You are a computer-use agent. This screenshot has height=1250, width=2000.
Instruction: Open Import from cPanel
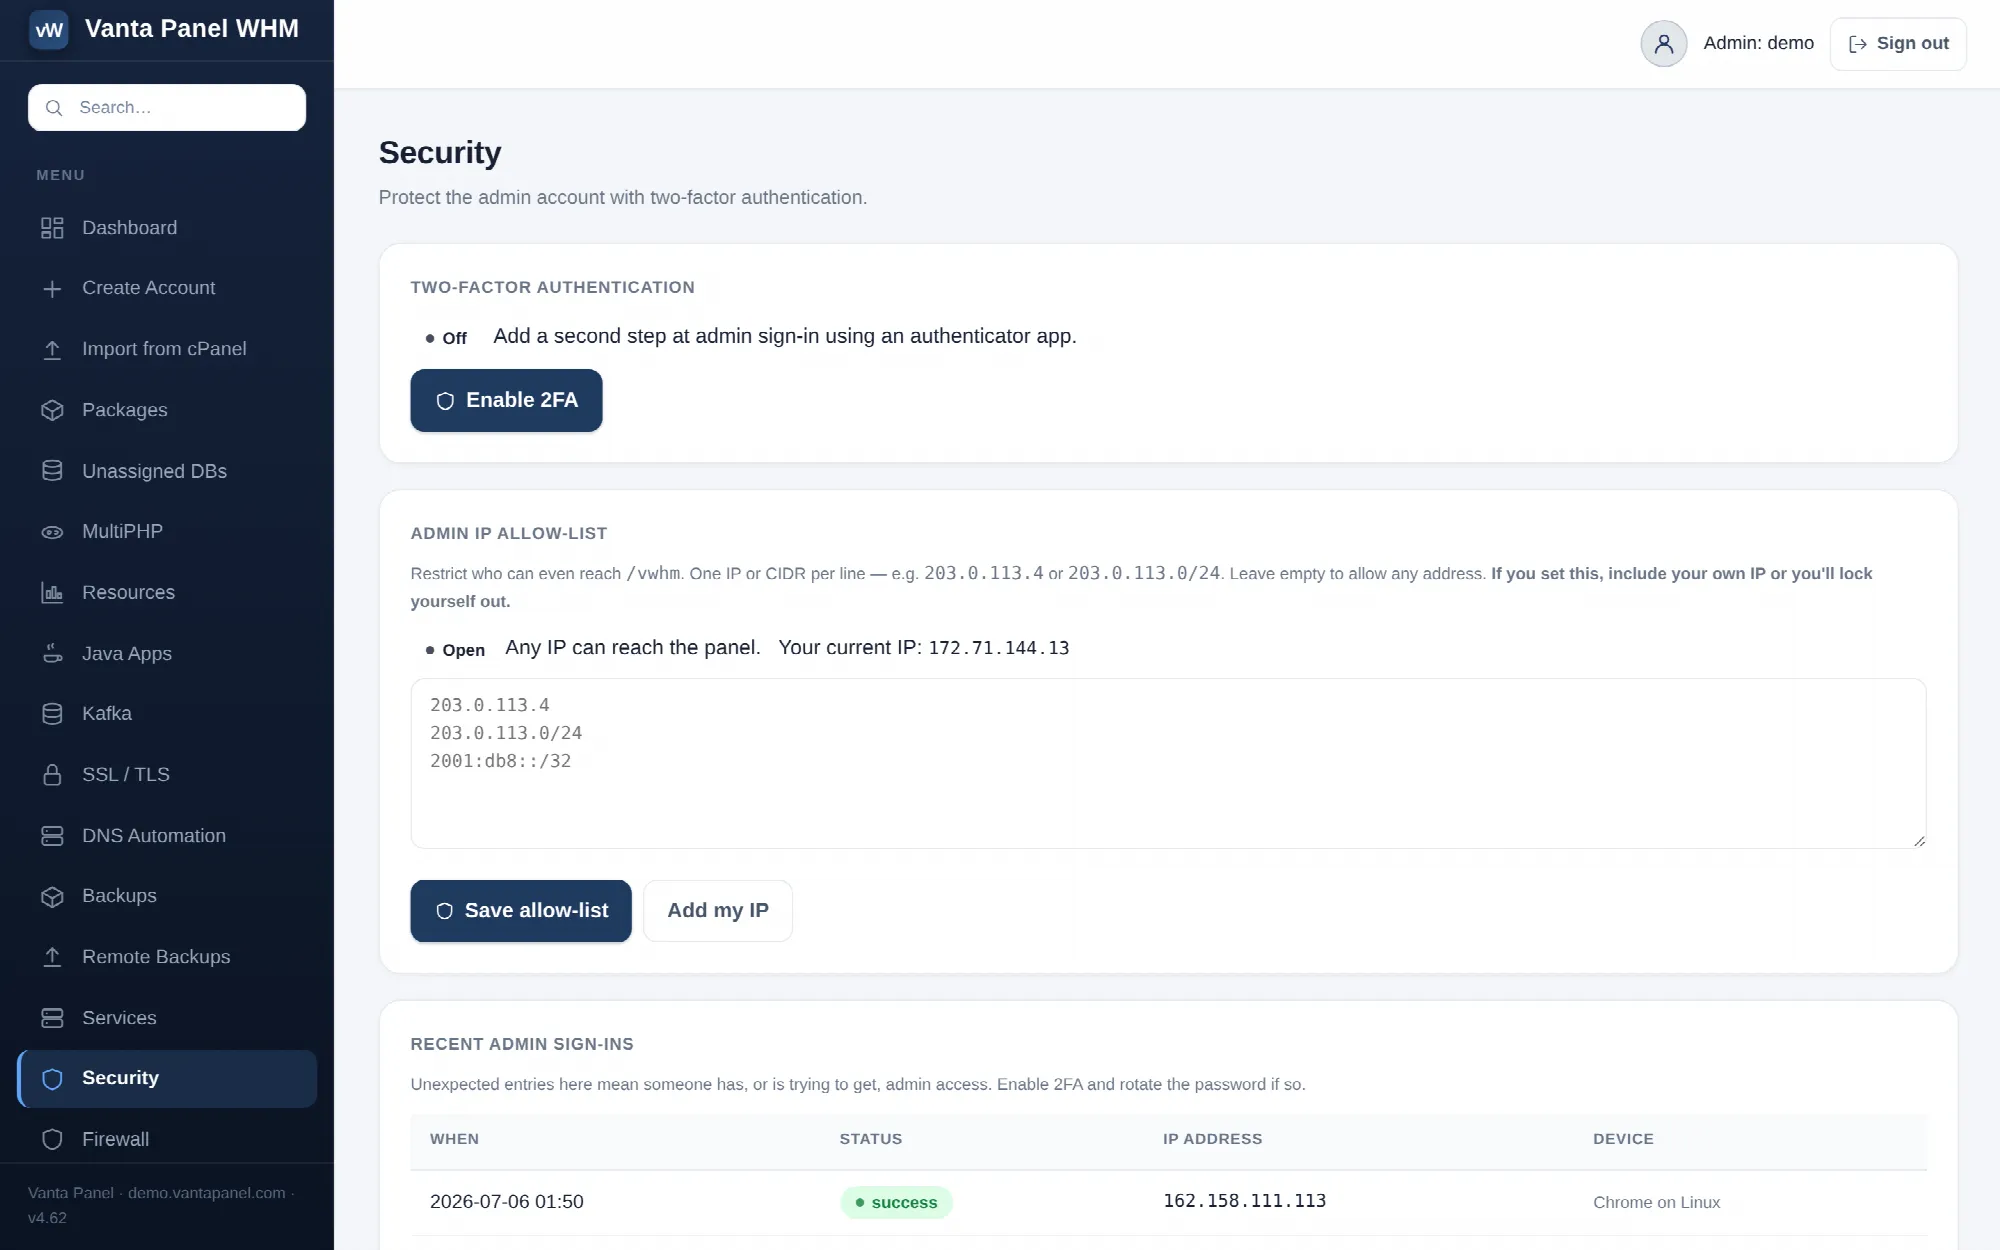pos(167,349)
